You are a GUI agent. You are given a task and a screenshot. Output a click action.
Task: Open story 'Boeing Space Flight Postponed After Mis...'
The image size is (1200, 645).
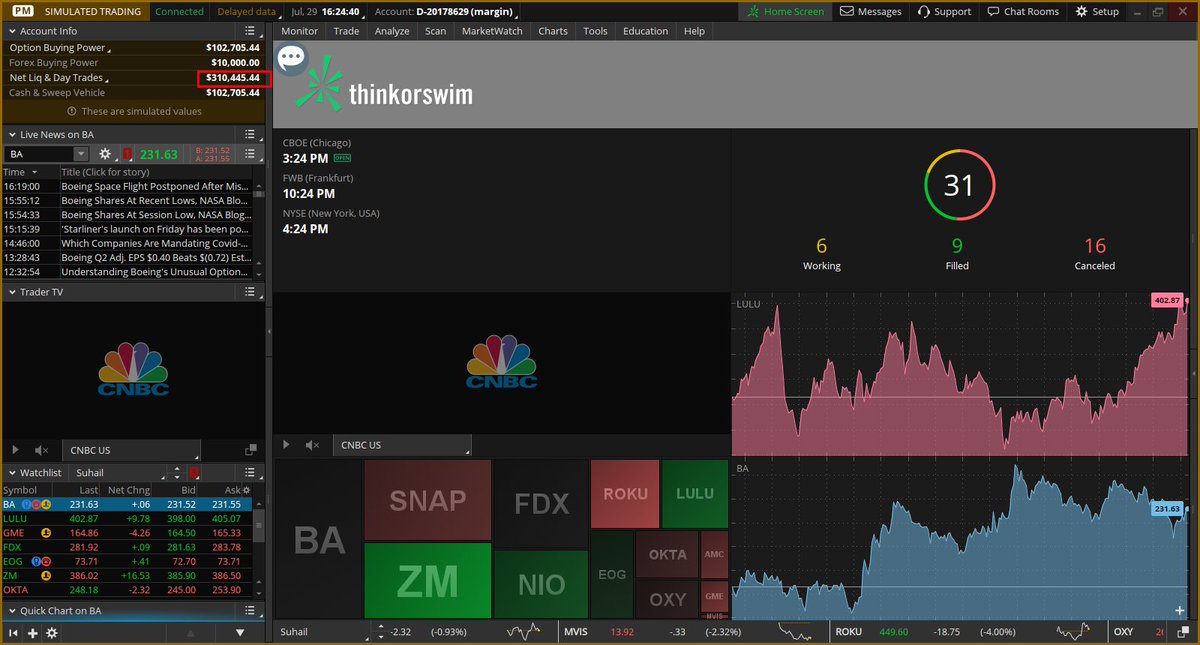pos(153,186)
